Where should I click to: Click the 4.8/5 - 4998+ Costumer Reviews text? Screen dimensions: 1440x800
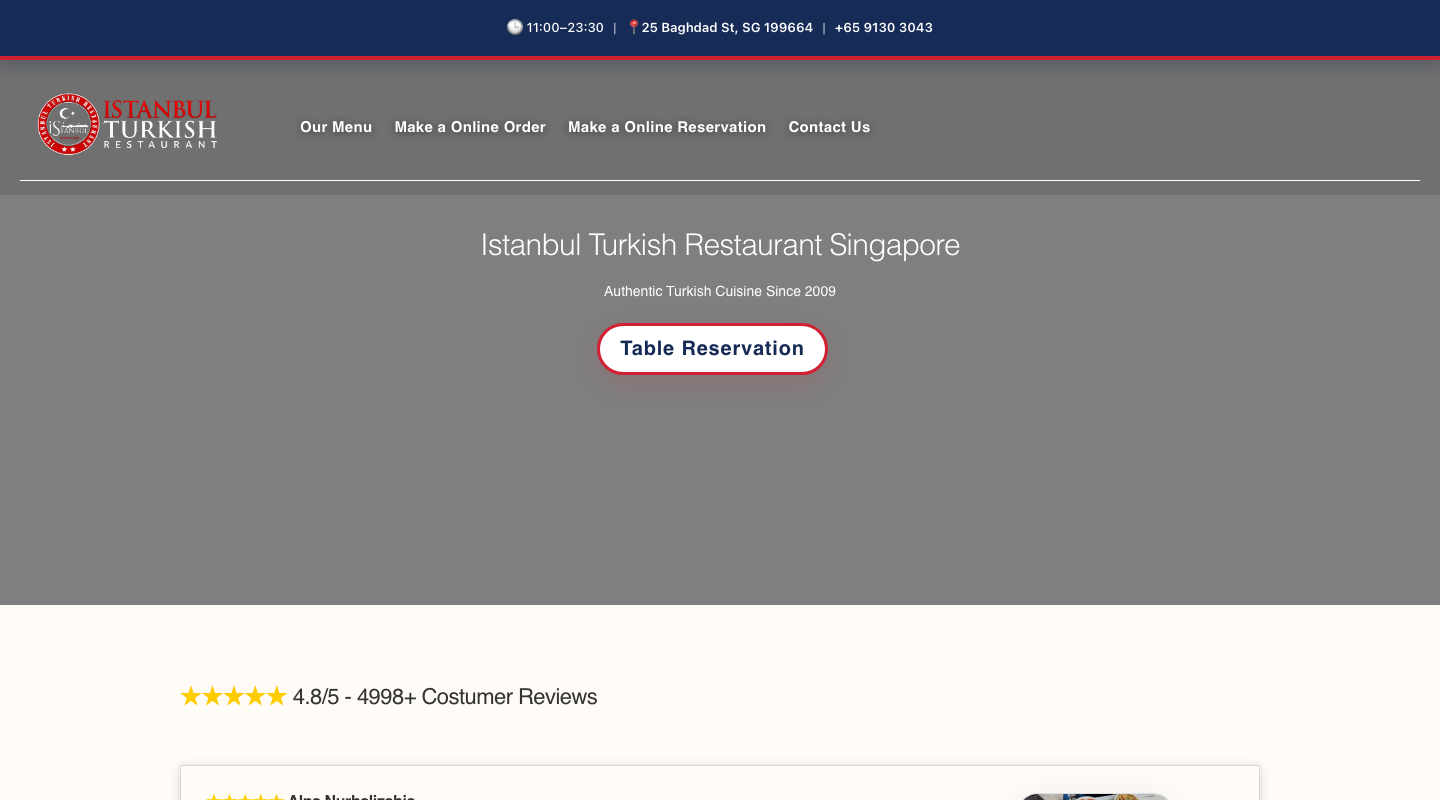(x=445, y=697)
